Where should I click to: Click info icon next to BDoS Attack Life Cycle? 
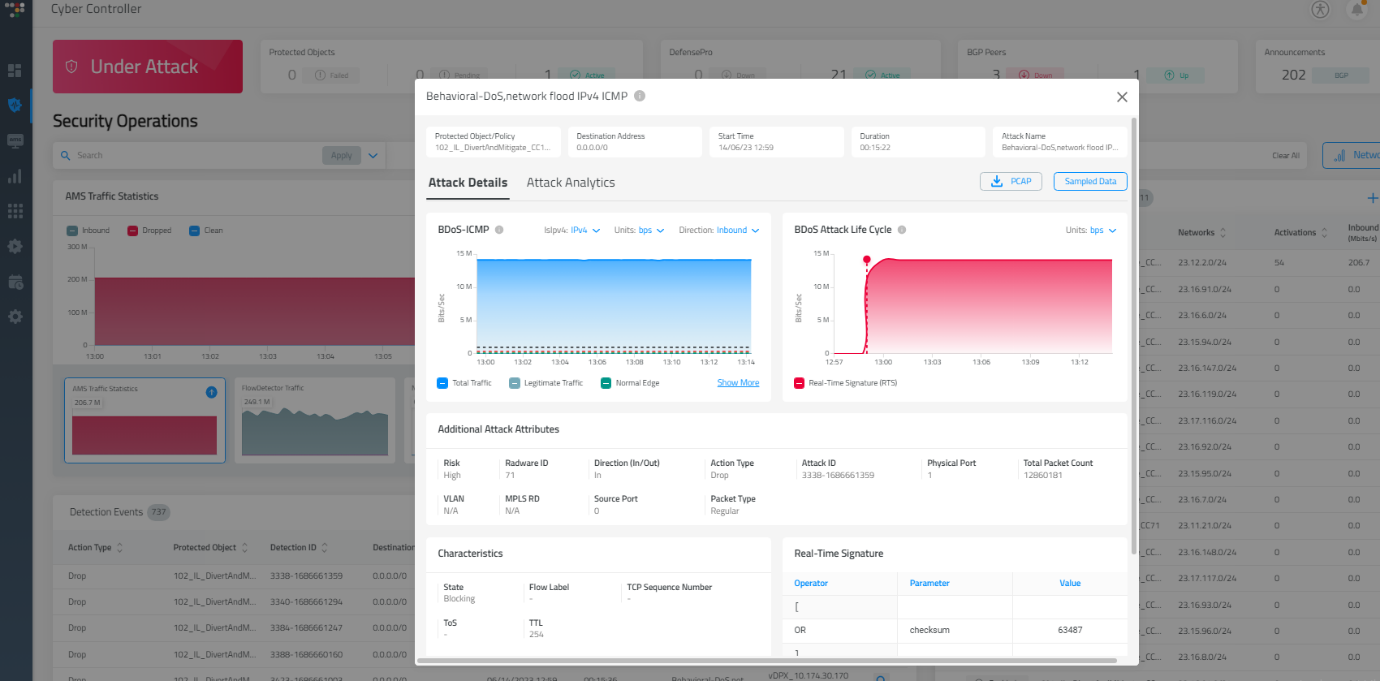[901, 230]
